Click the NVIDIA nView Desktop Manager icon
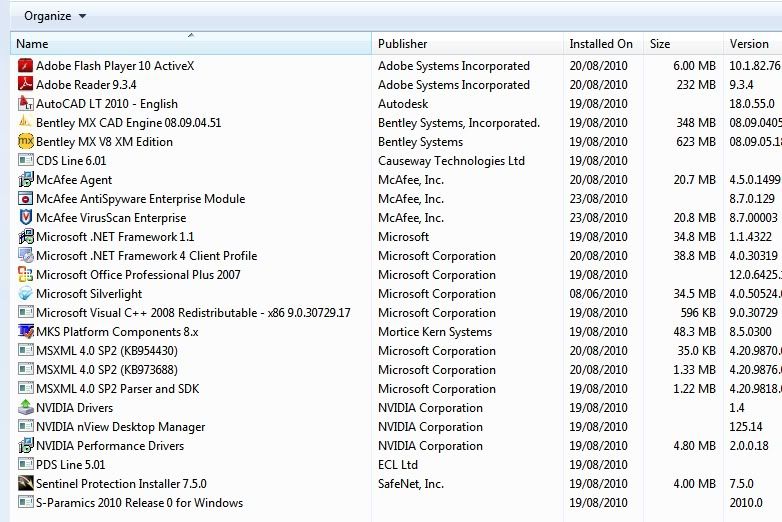 click(25, 426)
